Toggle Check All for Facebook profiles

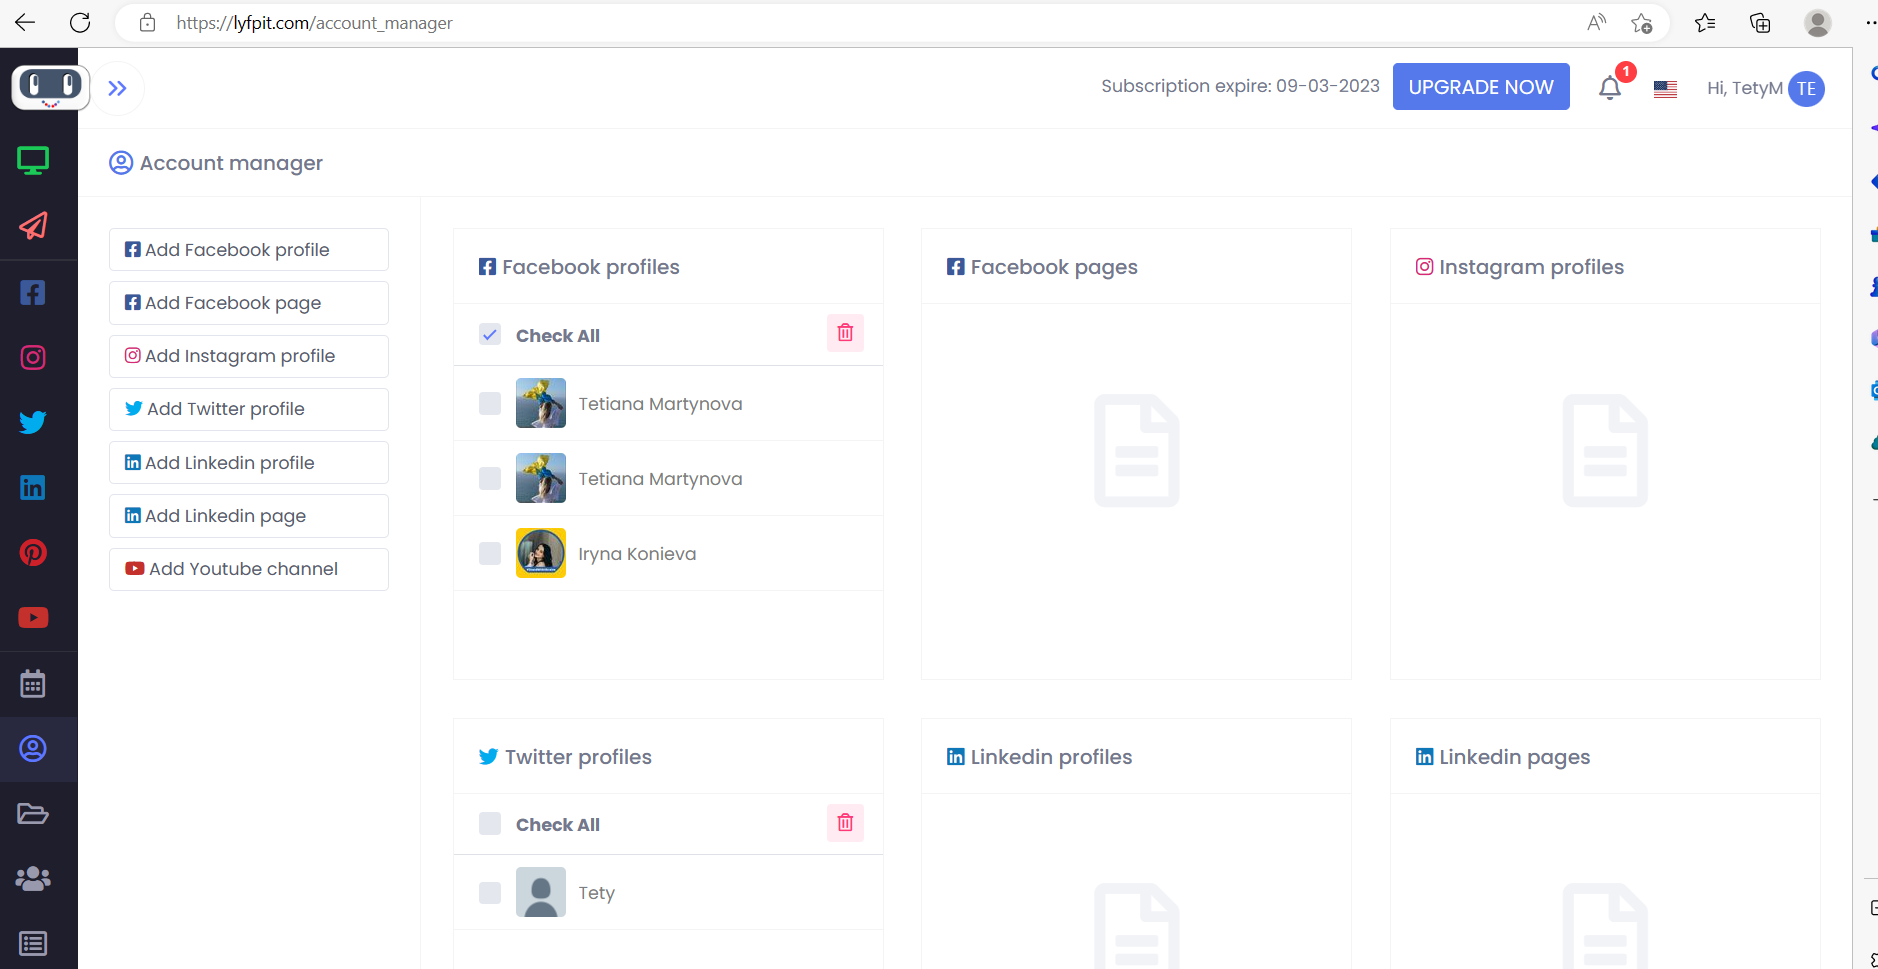[490, 335]
